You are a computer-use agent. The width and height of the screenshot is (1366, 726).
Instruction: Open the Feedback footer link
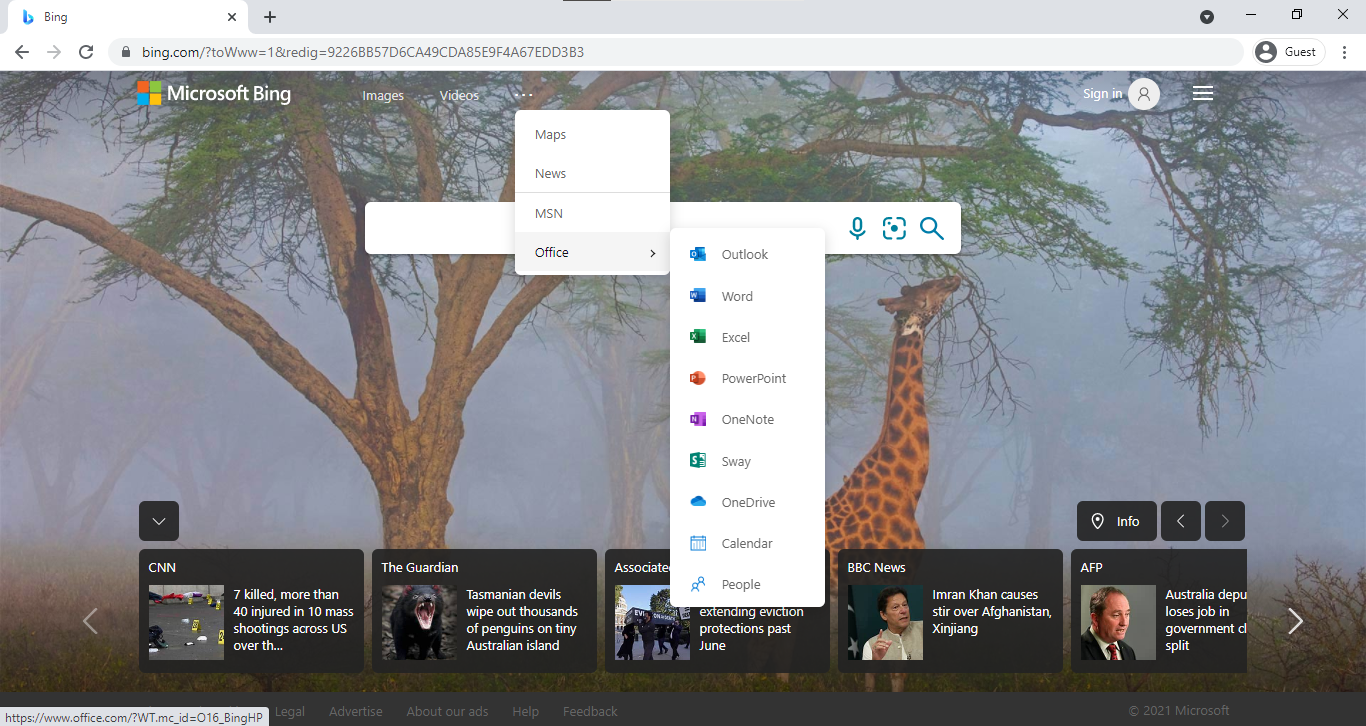tap(590, 712)
